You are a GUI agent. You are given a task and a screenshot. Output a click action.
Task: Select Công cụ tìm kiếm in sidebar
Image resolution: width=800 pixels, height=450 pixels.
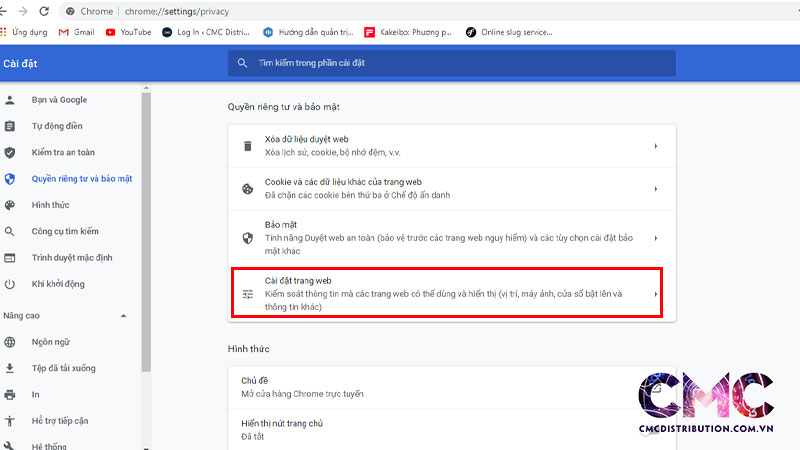click(x=65, y=232)
